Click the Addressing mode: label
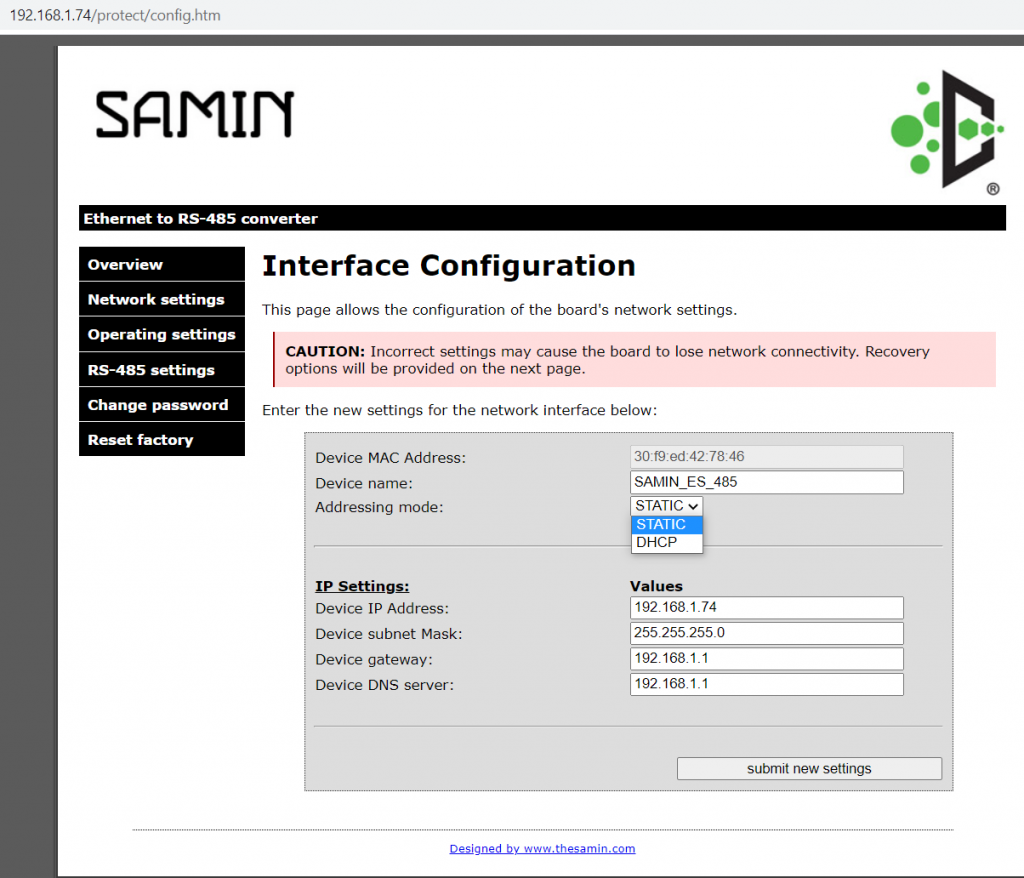The width and height of the screenshot is (1024, 878). (x=379, y=507)
